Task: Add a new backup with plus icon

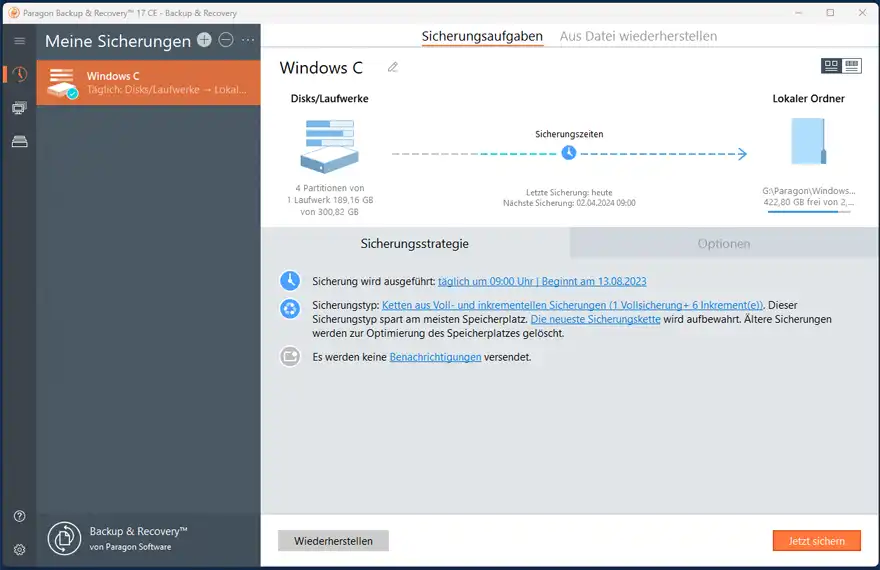Action: pos(204,40)
